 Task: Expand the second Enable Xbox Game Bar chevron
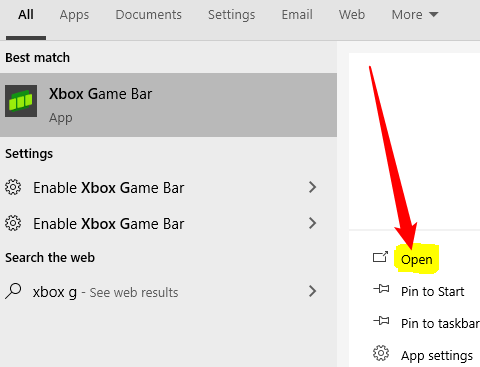(312, 223)
